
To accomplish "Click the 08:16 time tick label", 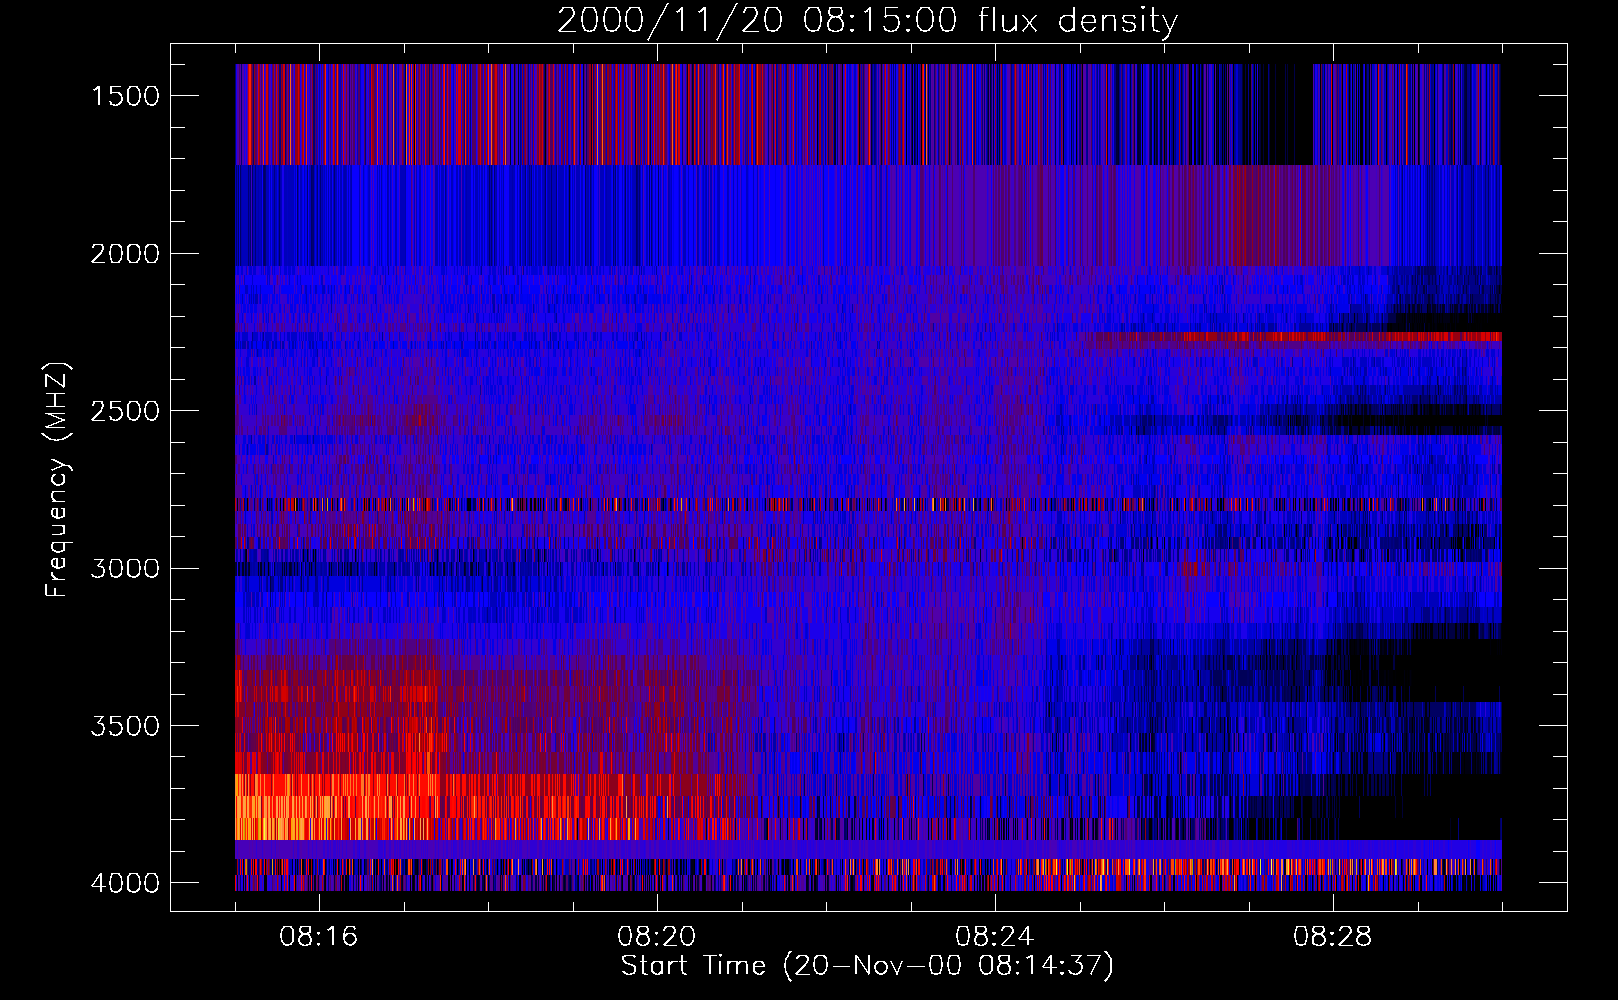I will (319, 937).
